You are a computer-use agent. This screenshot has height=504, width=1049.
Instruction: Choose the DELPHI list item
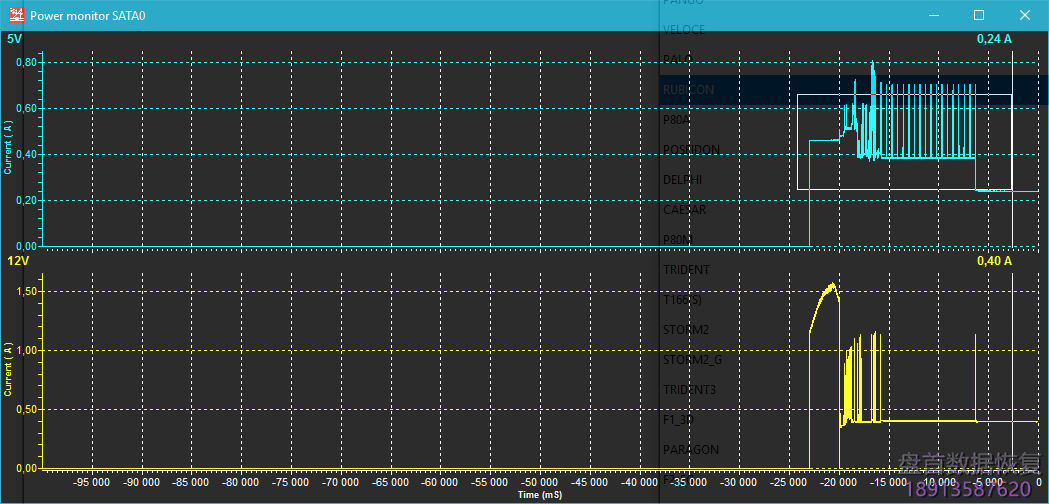682,180
